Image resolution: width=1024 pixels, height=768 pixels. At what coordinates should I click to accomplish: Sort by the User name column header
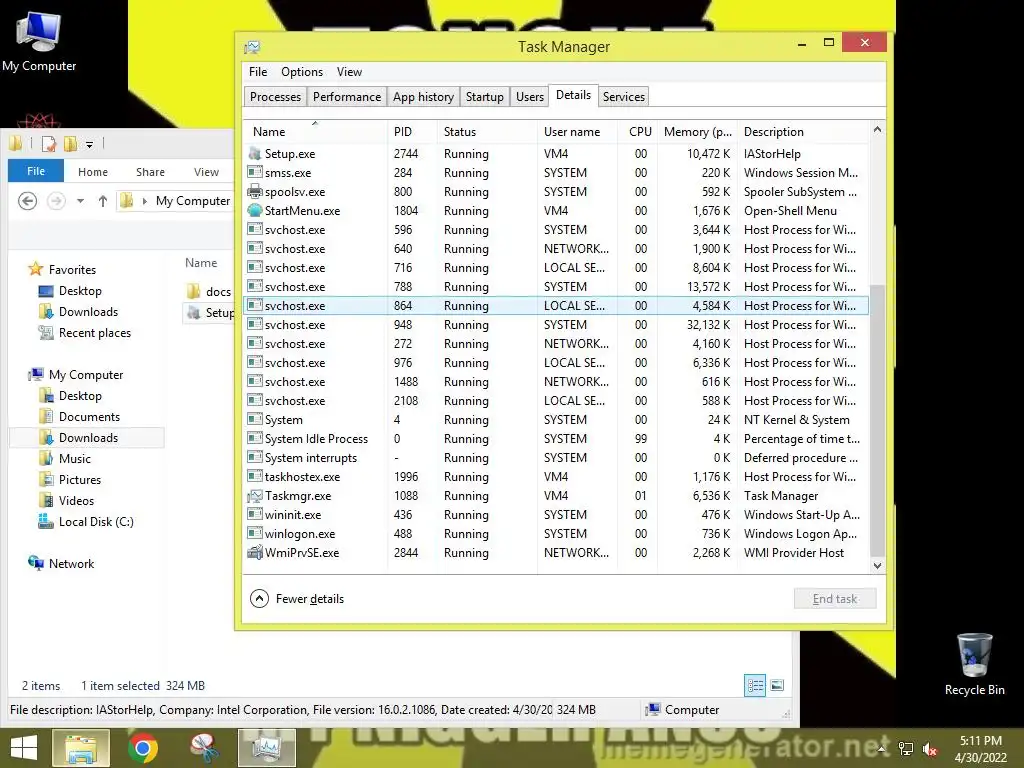pos(577,131)
